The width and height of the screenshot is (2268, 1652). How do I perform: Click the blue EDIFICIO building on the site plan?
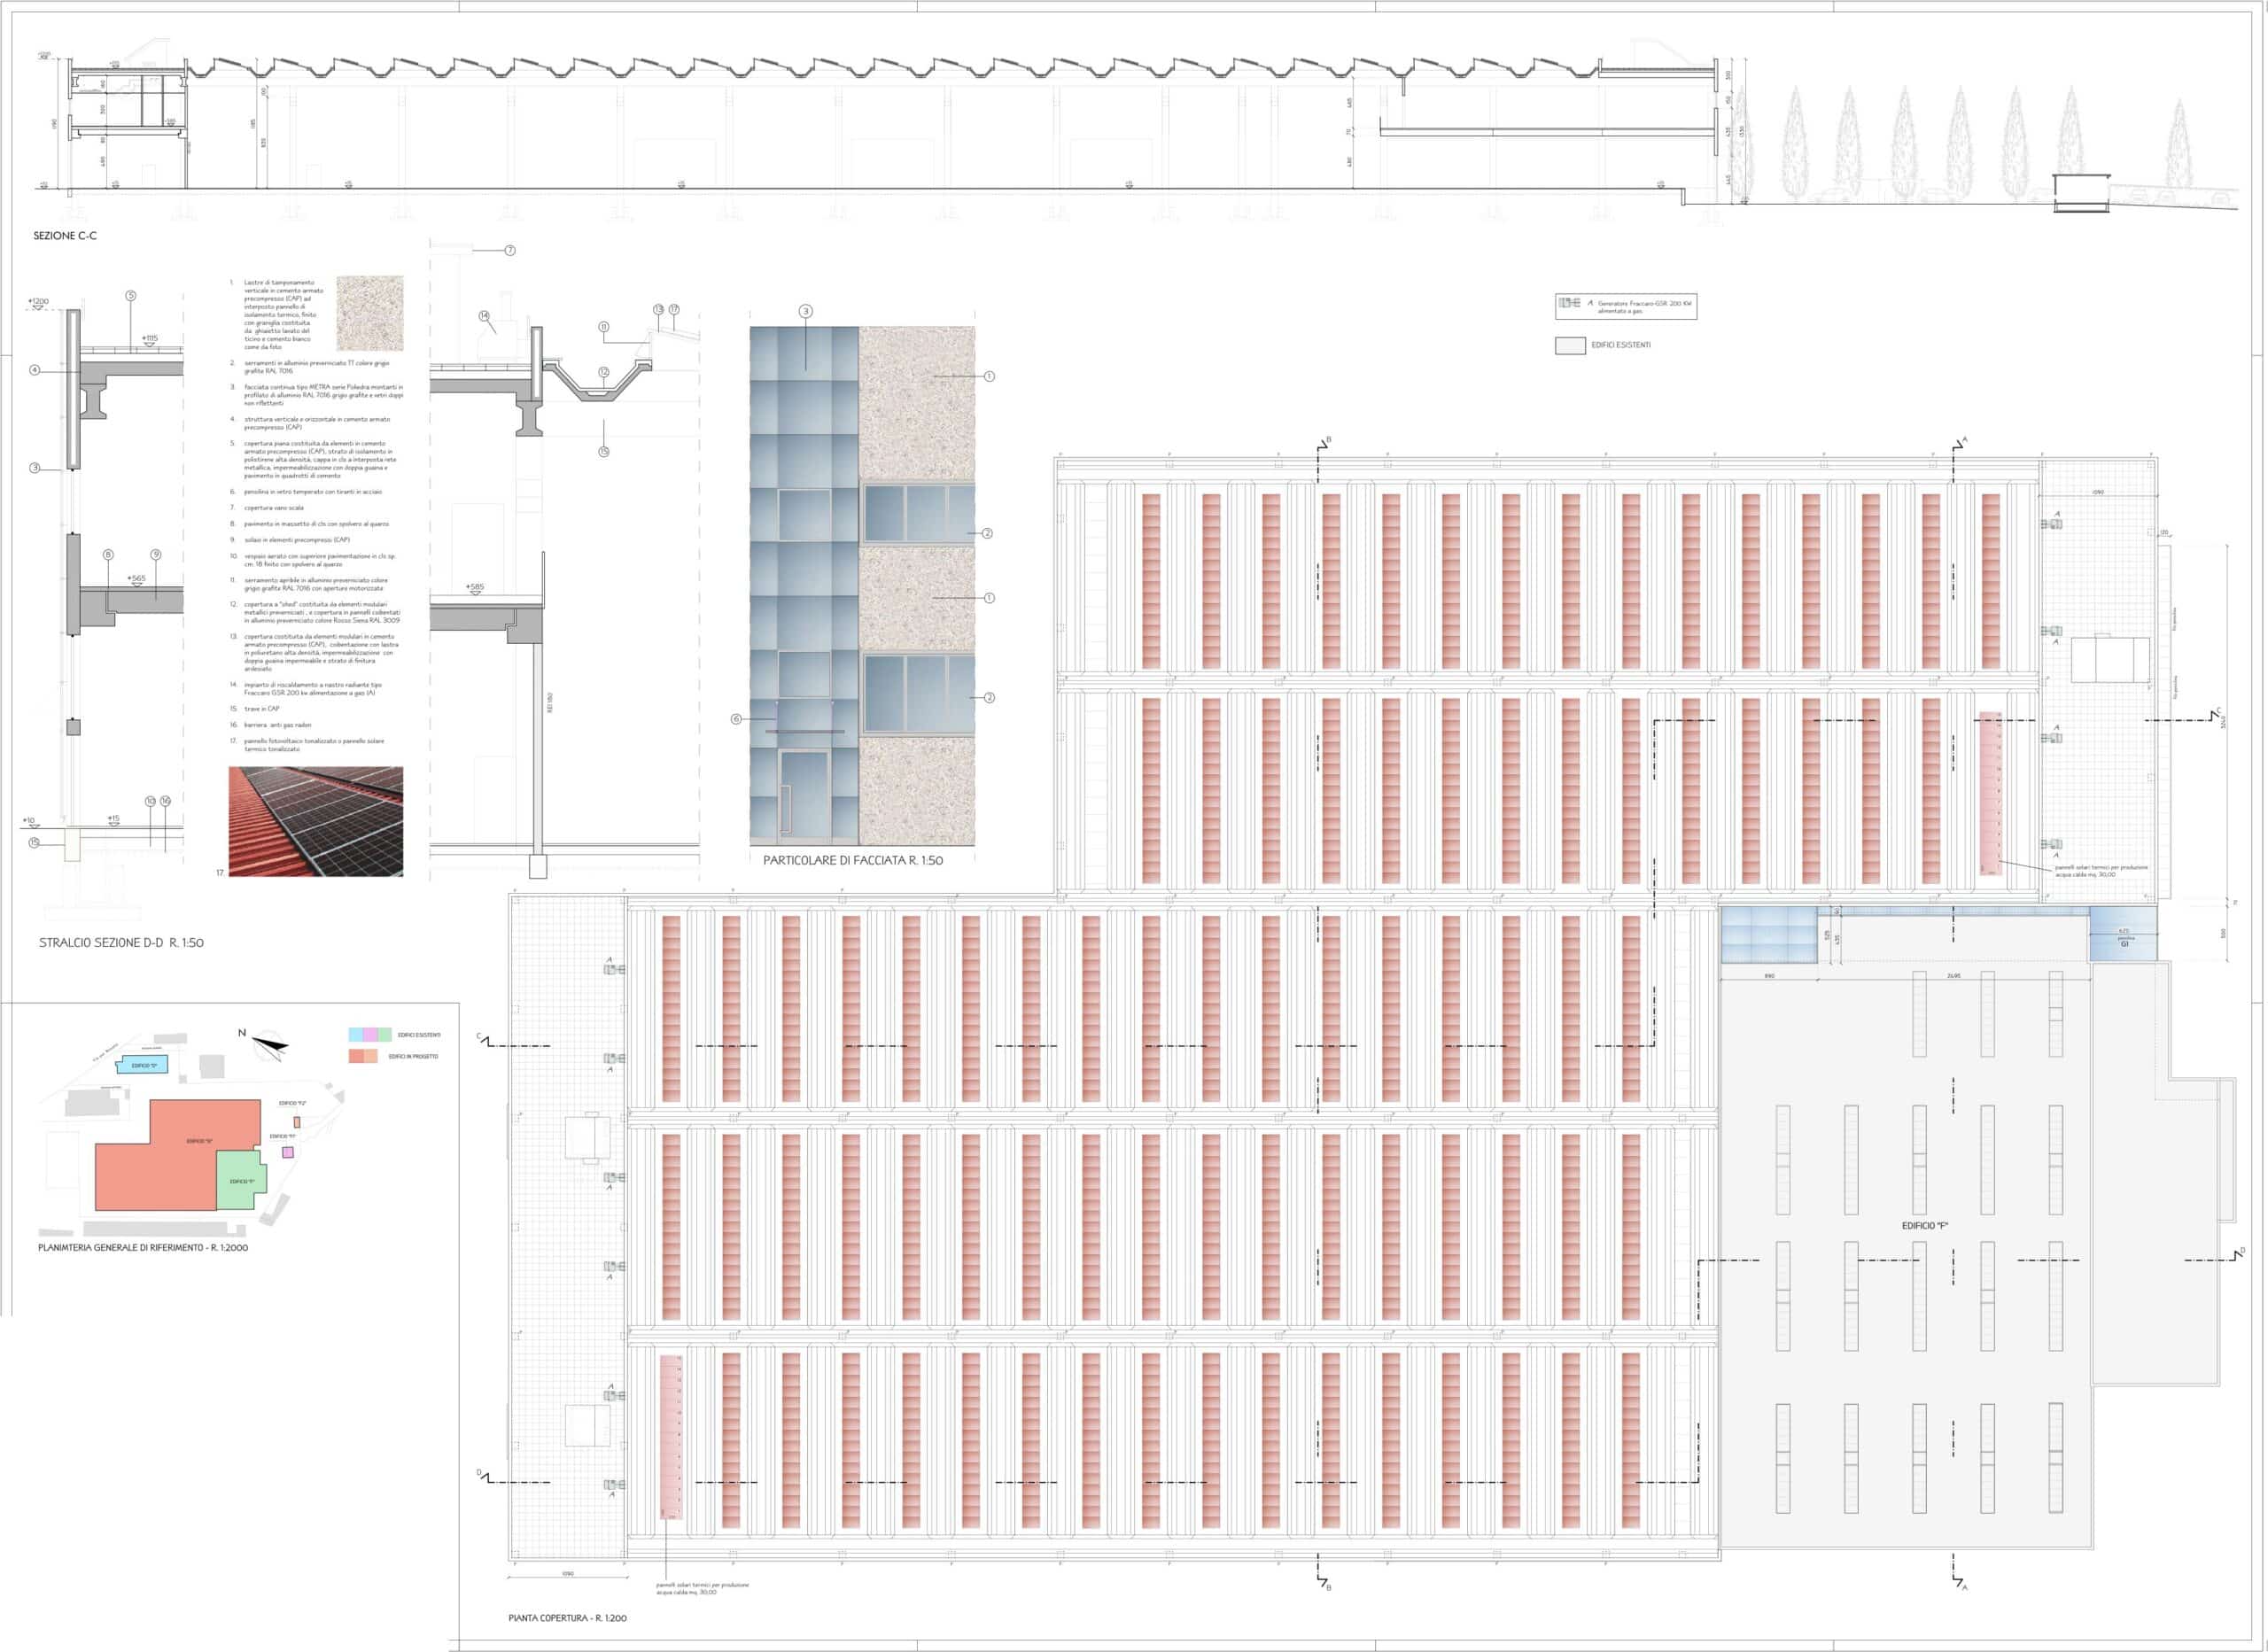point(143,1066)
